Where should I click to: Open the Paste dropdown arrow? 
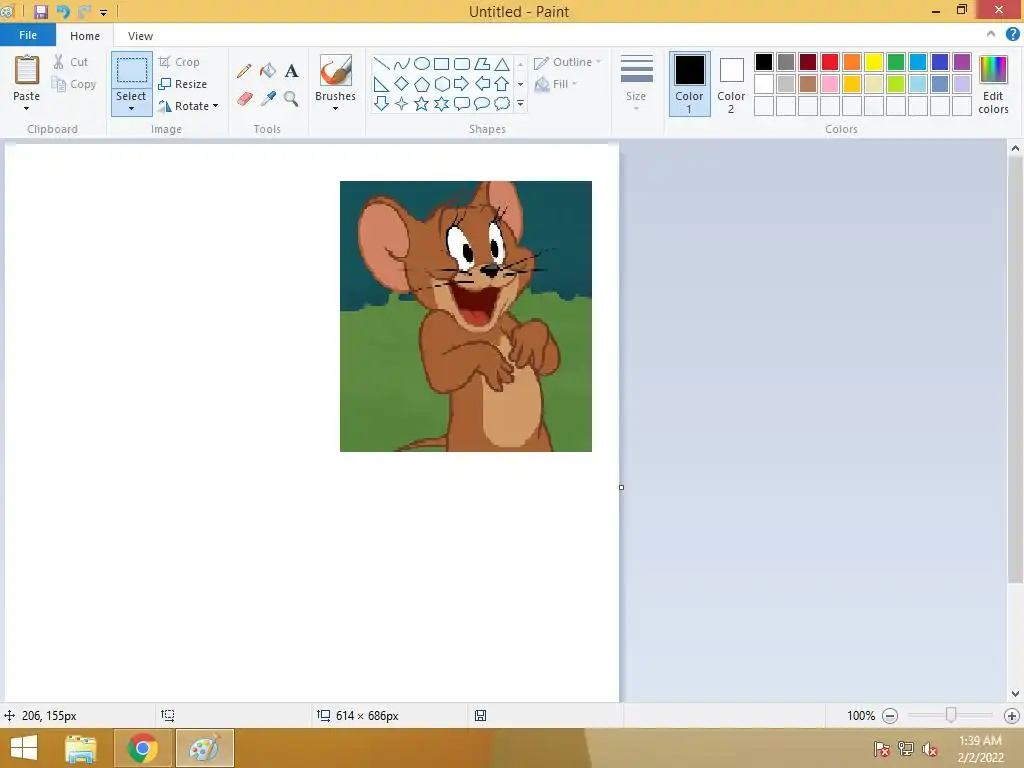tap(26, 108)
